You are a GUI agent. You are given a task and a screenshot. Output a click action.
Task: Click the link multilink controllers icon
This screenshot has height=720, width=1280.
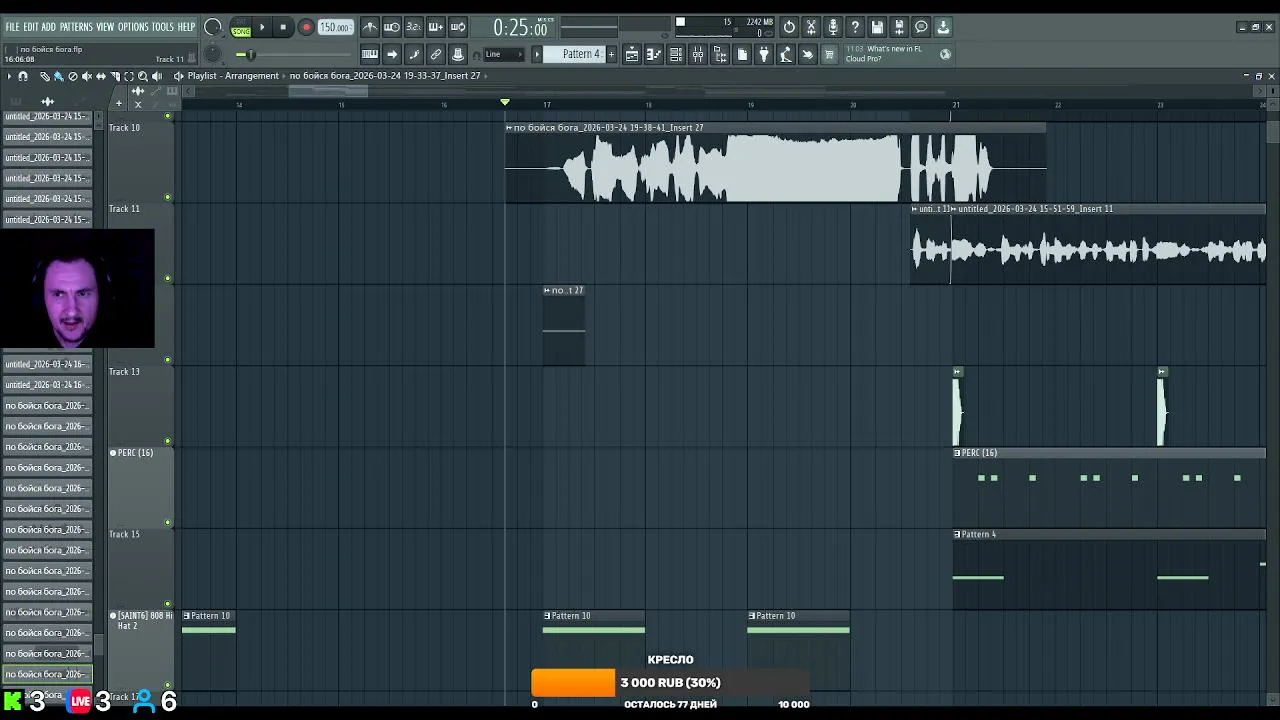point(436,54)
